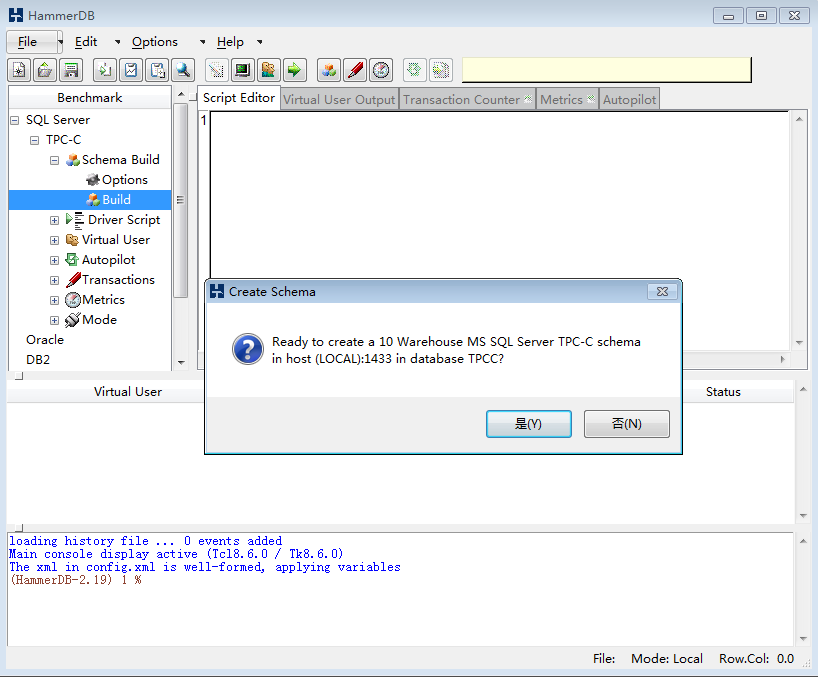Switch to the Virtual User Output tab
Viewport: 818px width, 677px height.
[339, 99]
